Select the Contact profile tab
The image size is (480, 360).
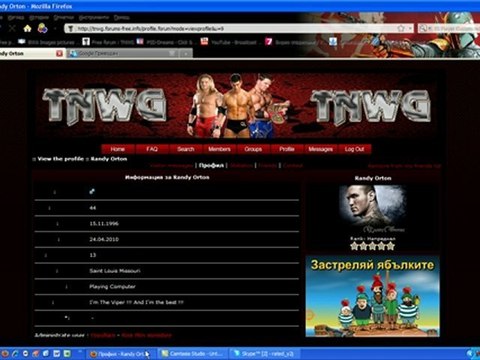[293, 165]
